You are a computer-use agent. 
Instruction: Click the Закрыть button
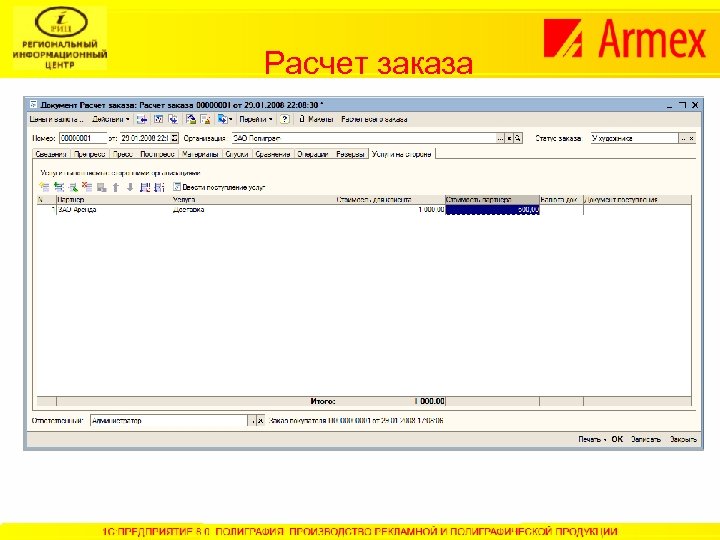click(683, 439)
